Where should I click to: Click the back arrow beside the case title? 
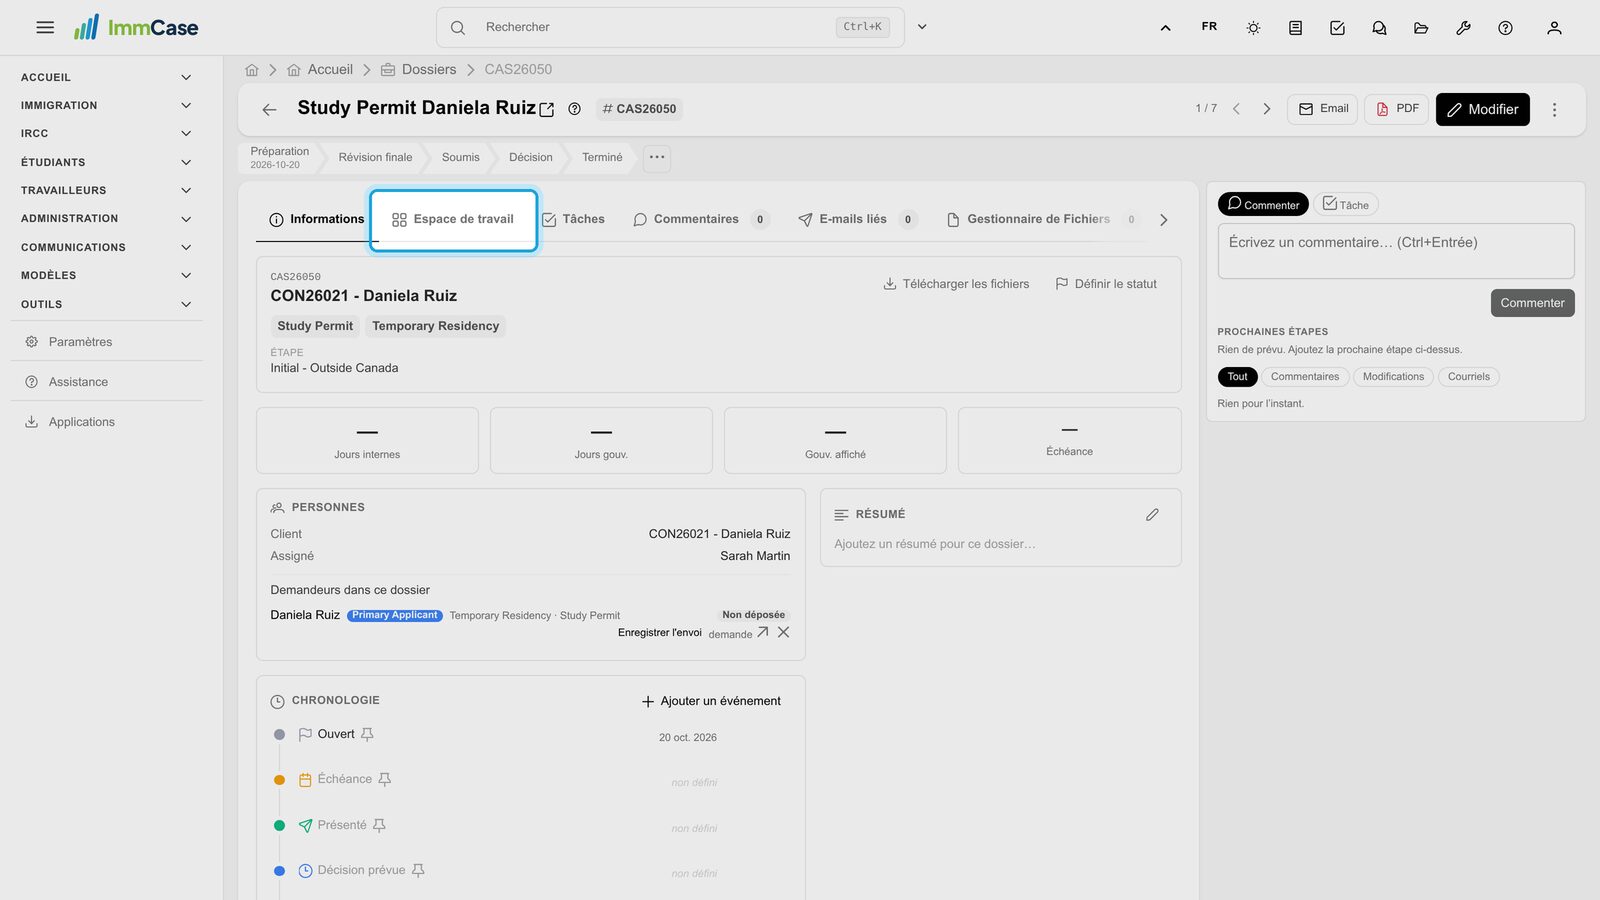click(269, 109)
